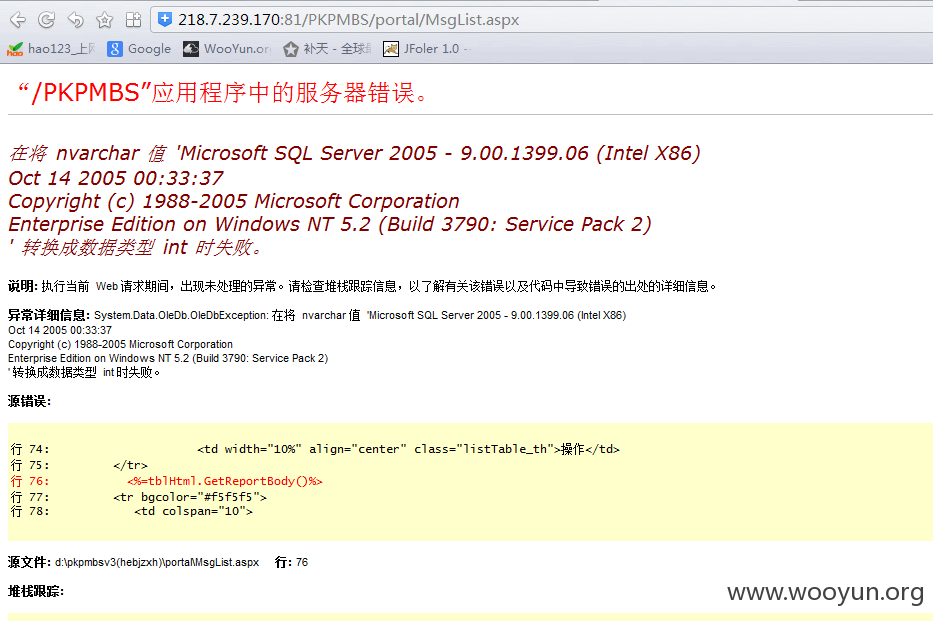
Task: Open the hao123 bookmark
Action: click(x=51, y=49)
